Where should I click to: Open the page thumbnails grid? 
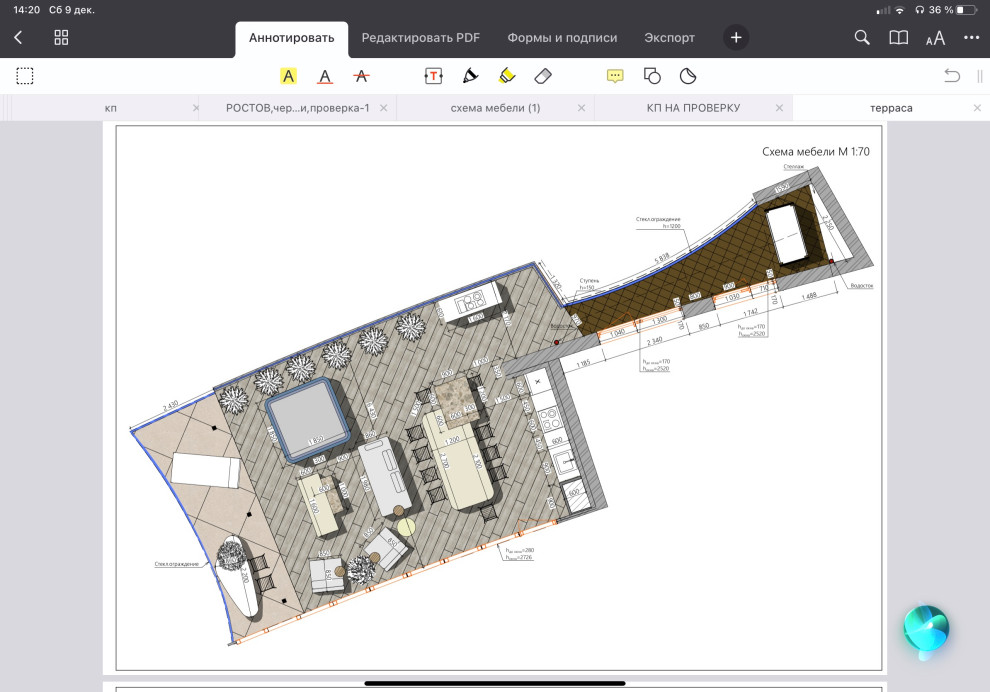click(x=61, y=38)
